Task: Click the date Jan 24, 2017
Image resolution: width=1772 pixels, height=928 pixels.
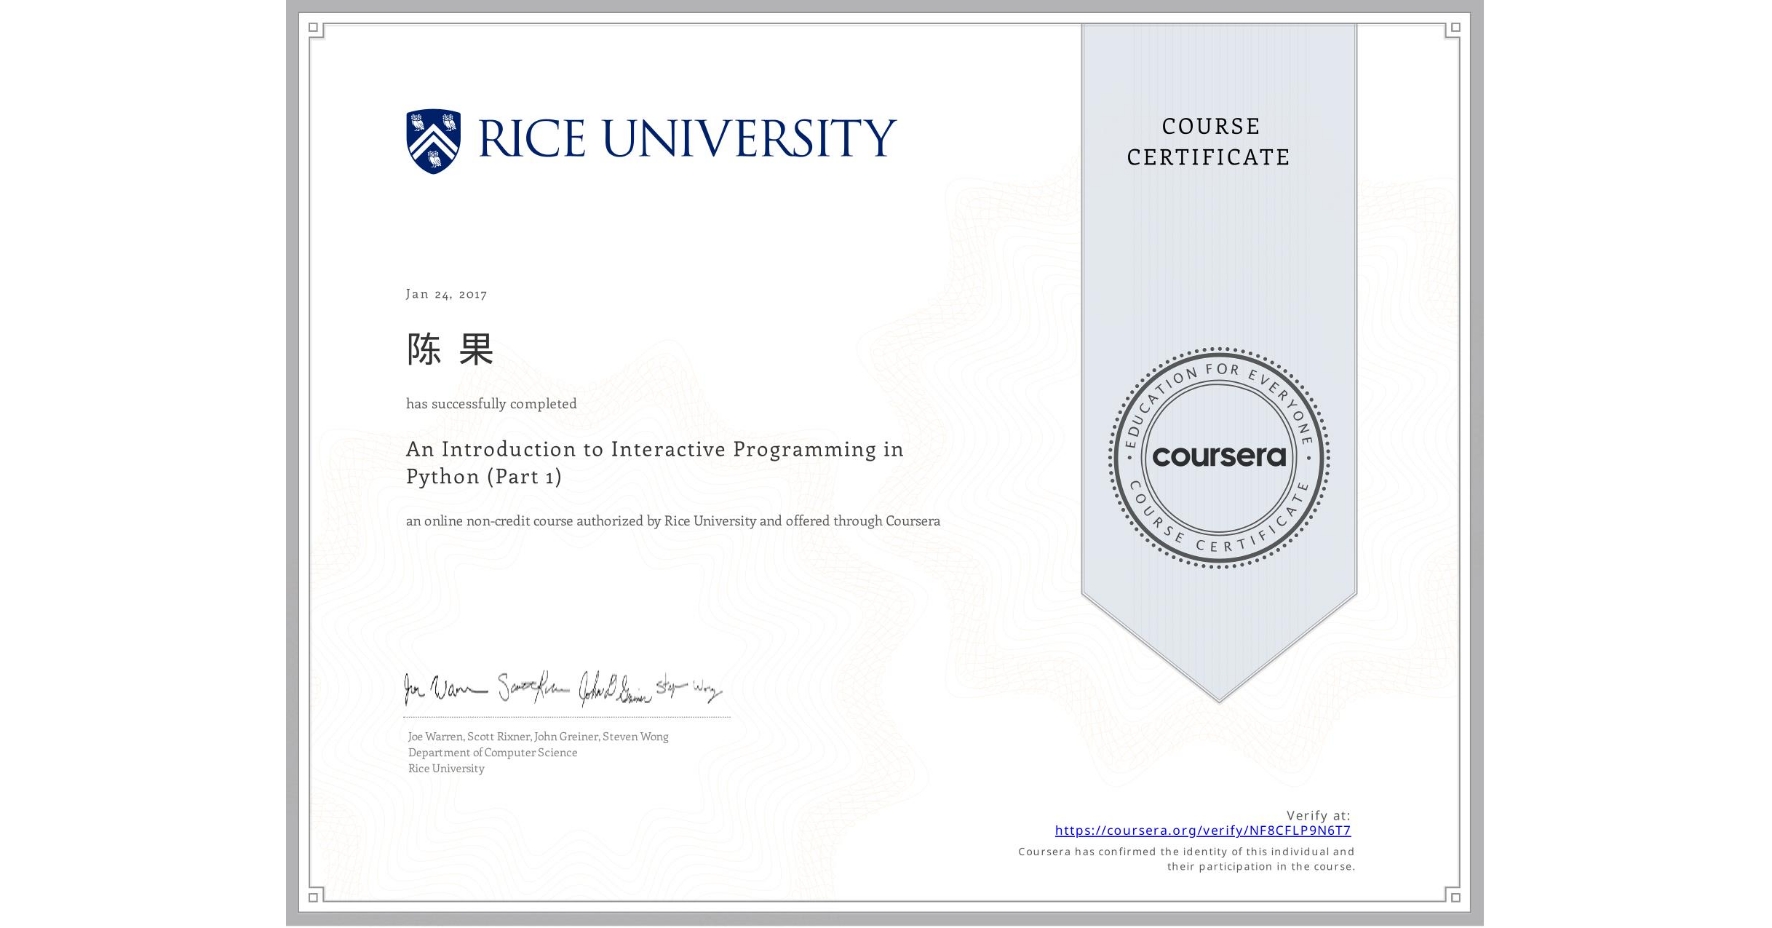Action: tap(446, 293)
